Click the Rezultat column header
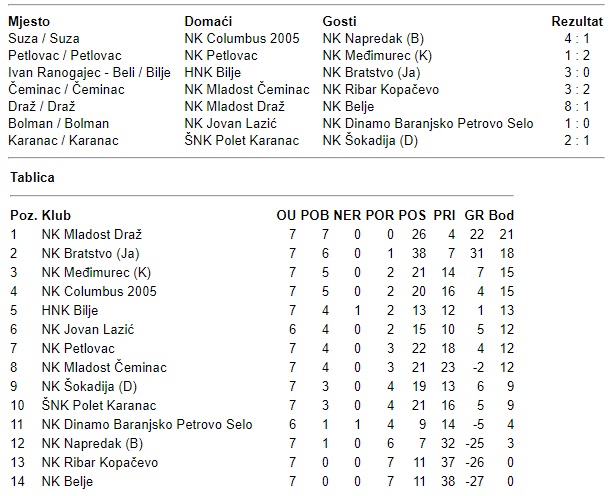 tap(577, 21)
